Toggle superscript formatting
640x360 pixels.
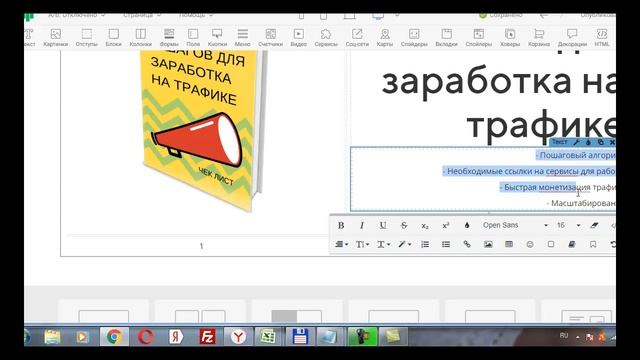point(446,225)
